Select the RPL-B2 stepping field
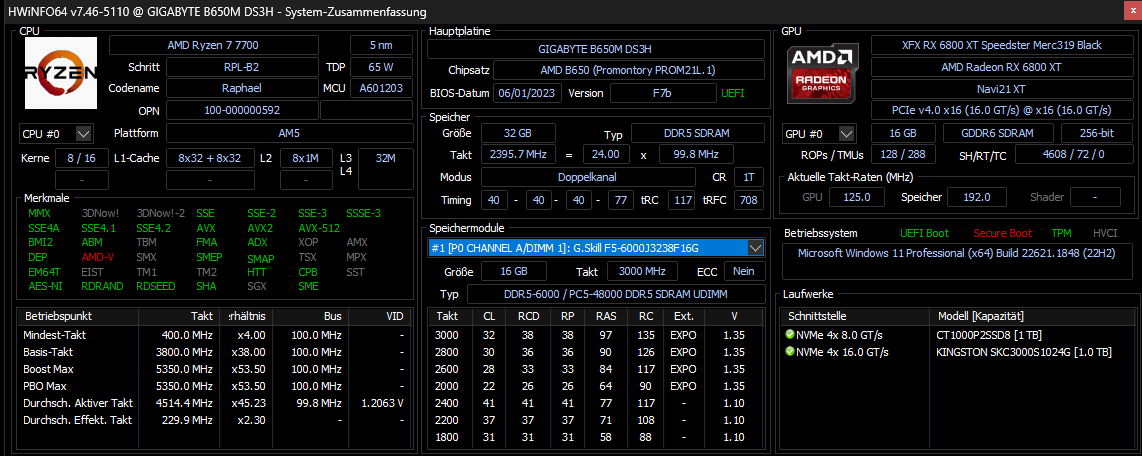 [242, 68]
